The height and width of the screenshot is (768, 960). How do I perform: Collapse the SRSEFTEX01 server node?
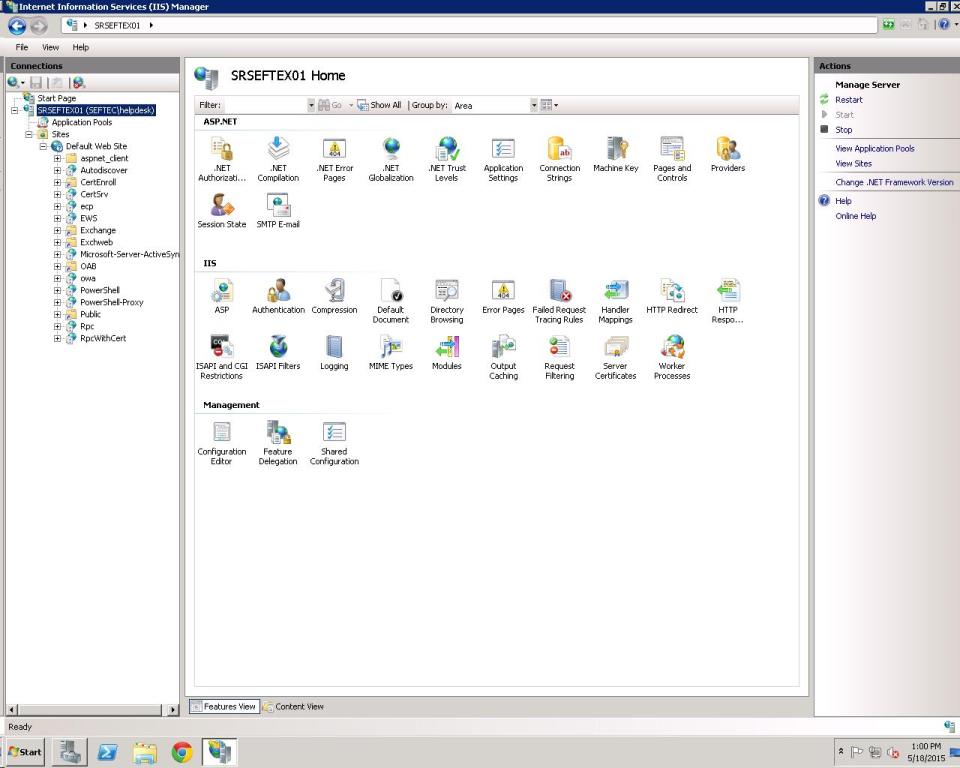tap(15, 110)
